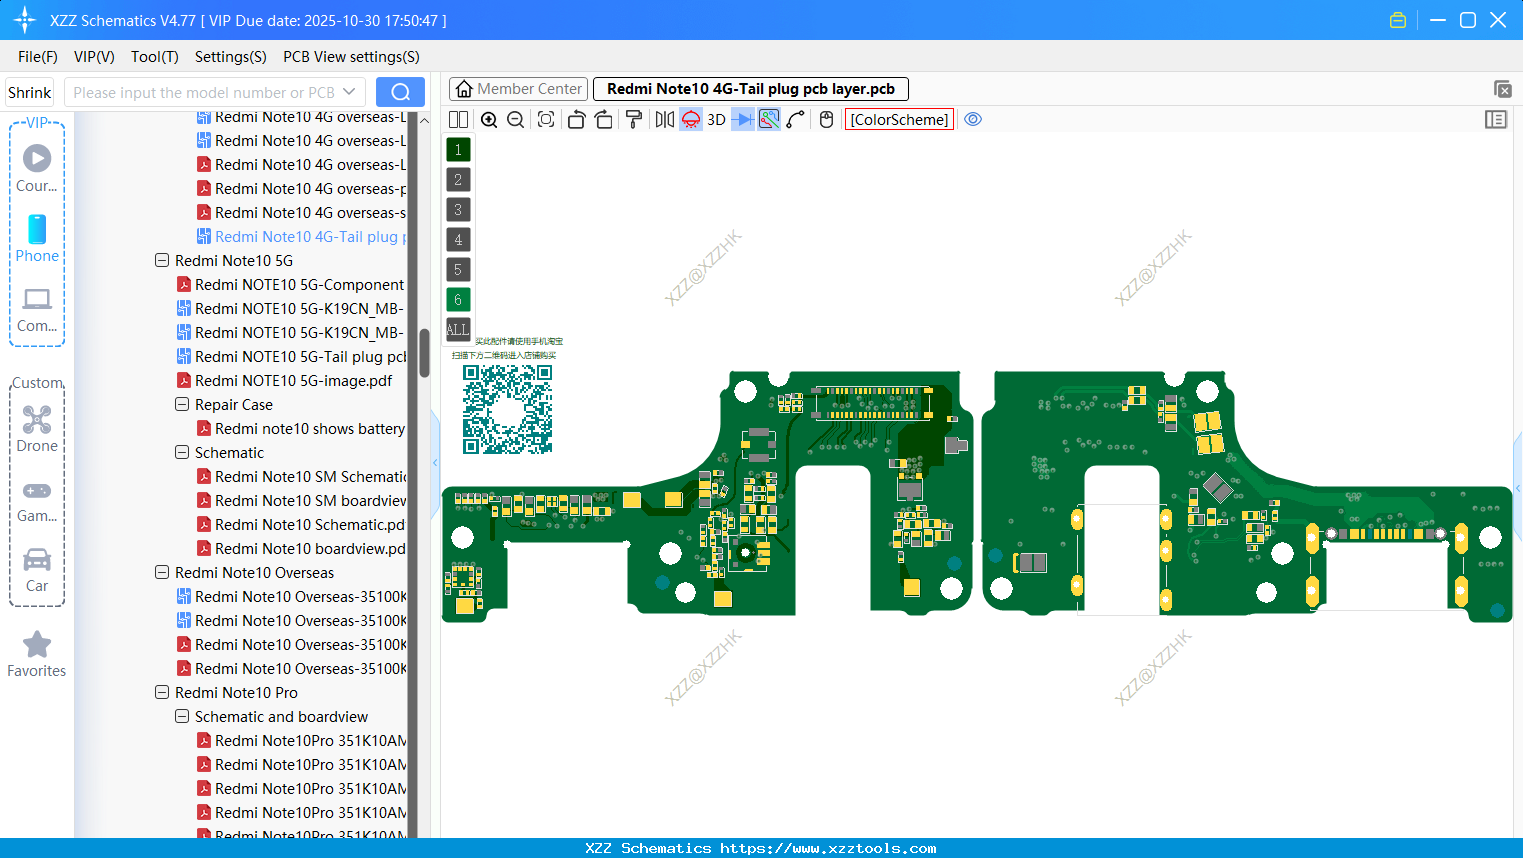The width and height of the screenshot is (1523, 858).
Task: Activate the rotate left tool
Action: click(576, 119)
